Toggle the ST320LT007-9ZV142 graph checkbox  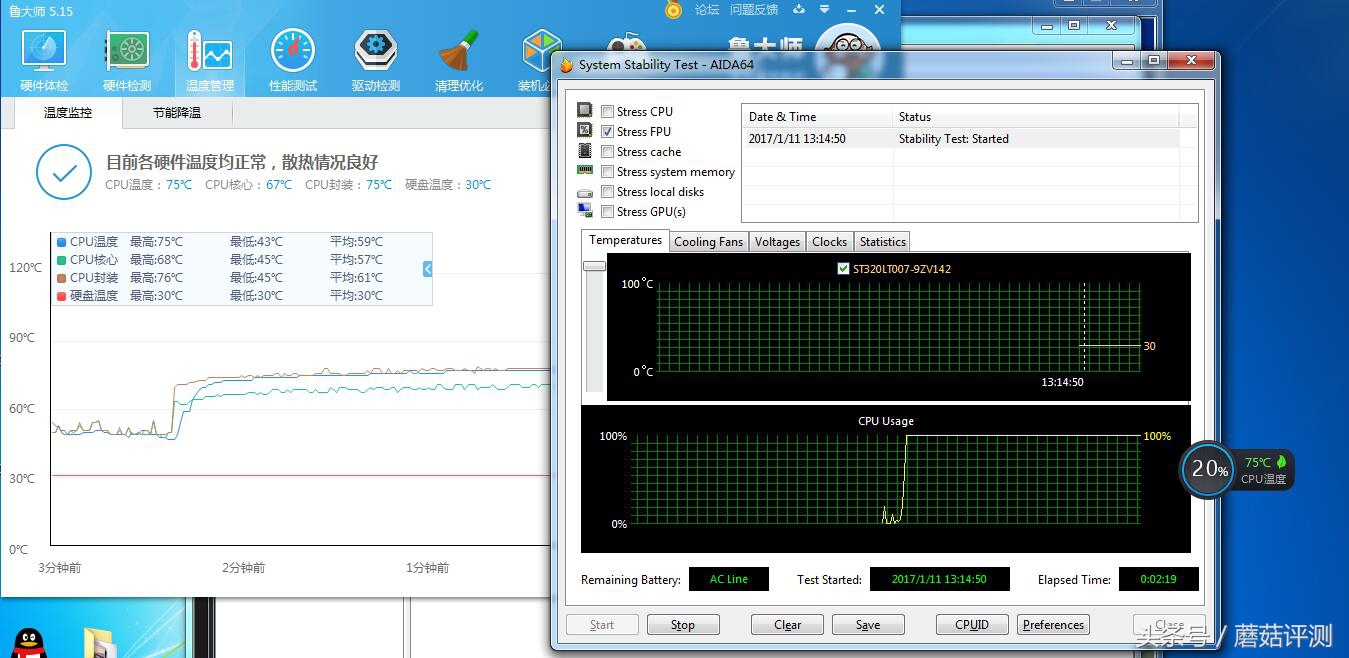tap(842, 269)
